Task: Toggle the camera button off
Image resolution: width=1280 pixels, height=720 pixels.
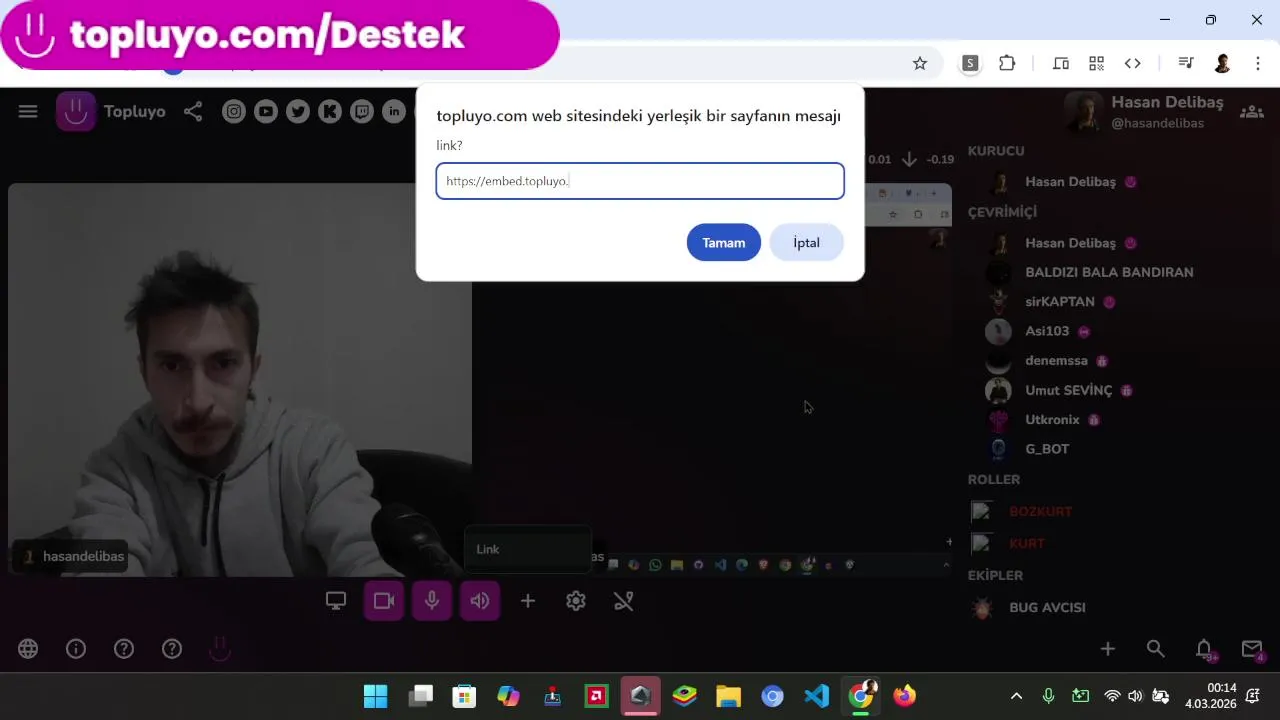Action: (384, 601)
